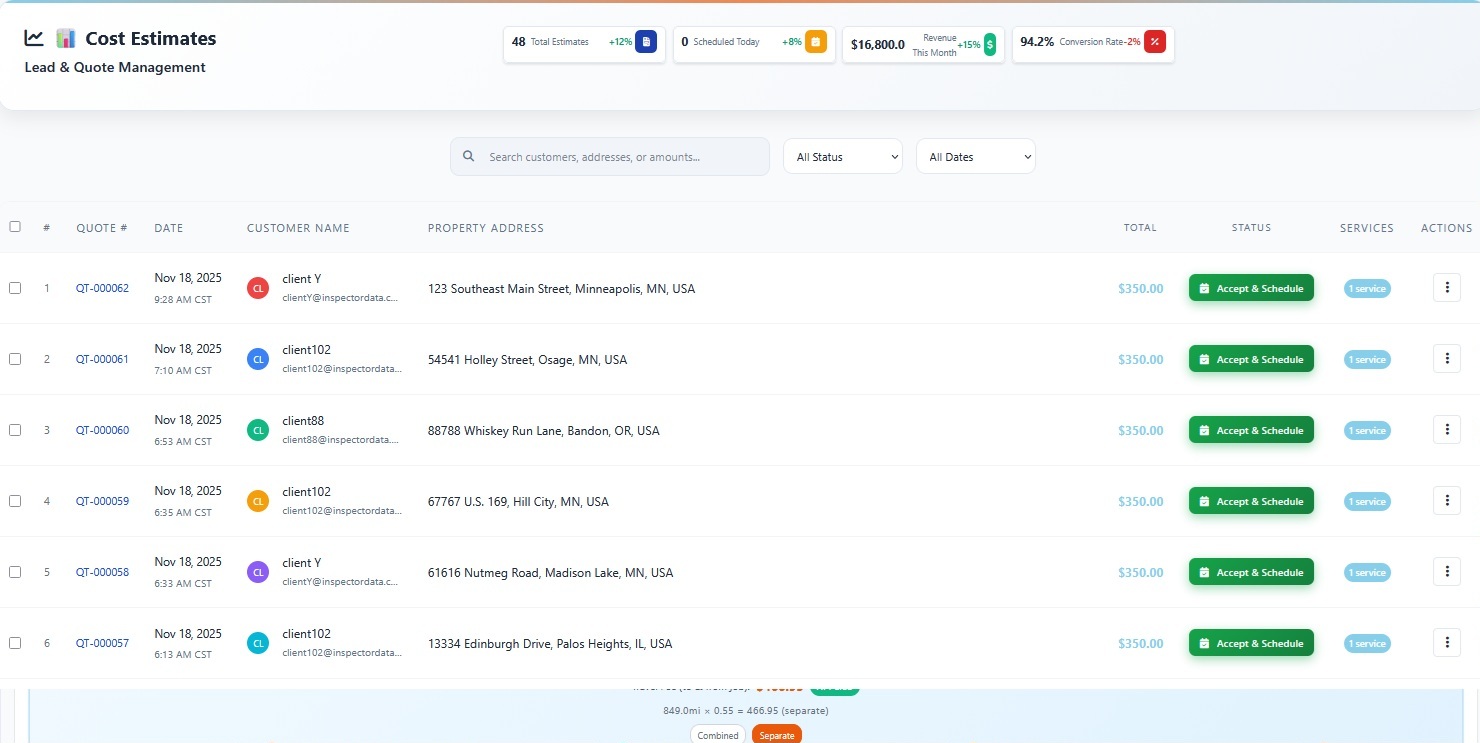Open actions menu for quote QT-000062

tap(1446, 288)
